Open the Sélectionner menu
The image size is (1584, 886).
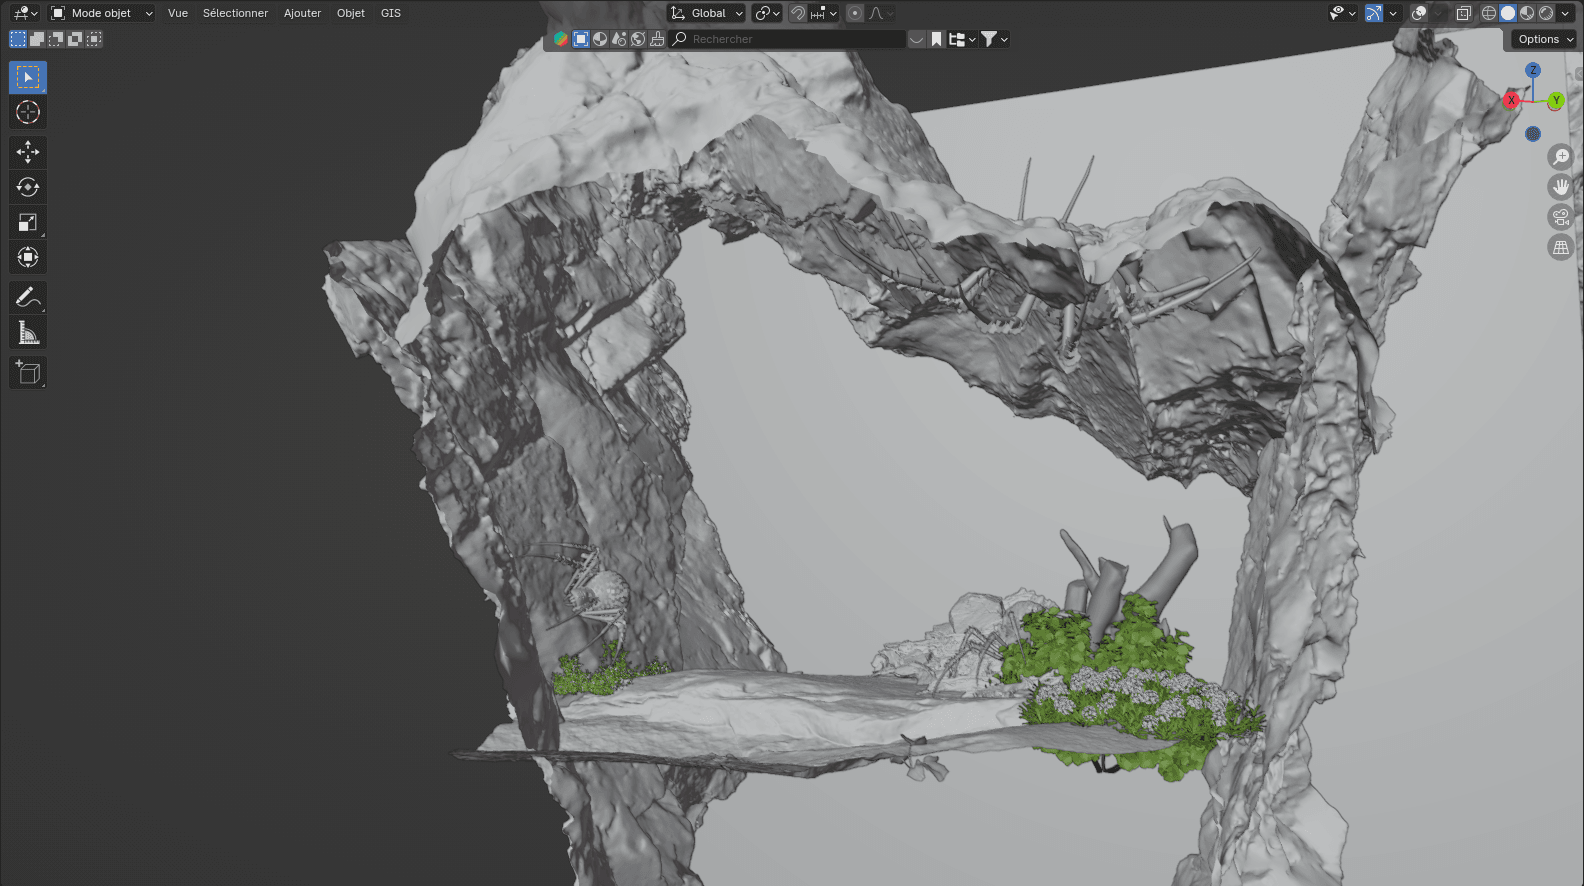[x=235, y=13]
